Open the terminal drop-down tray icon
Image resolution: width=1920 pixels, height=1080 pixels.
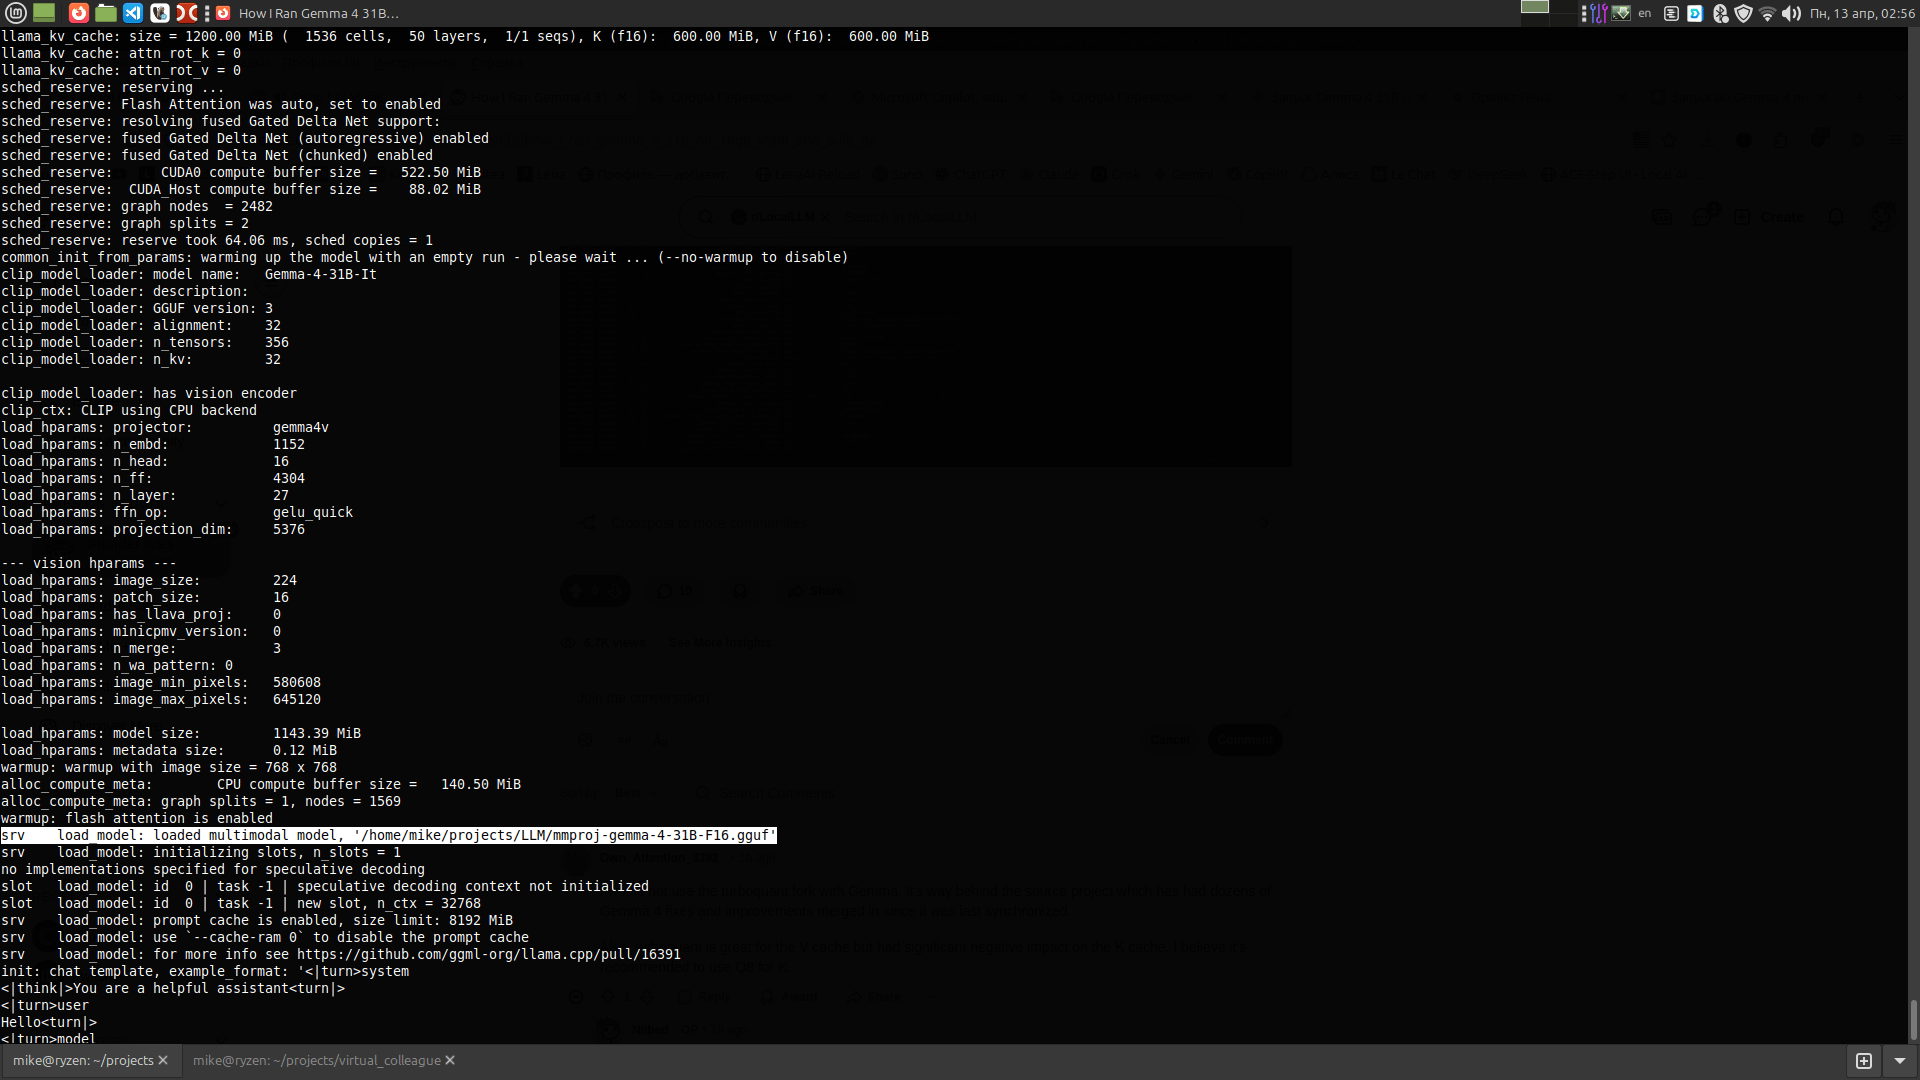tap(1621, 13)
